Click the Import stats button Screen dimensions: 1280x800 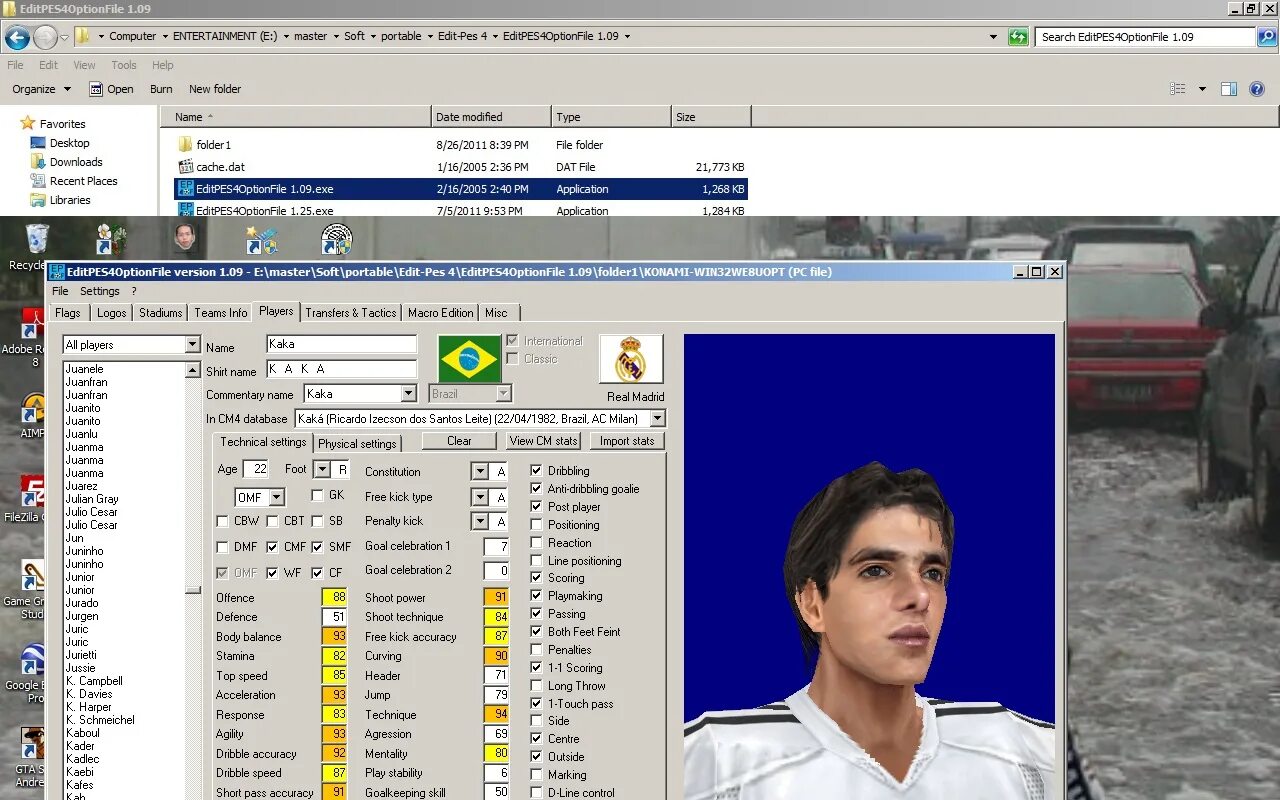(627, 441)
